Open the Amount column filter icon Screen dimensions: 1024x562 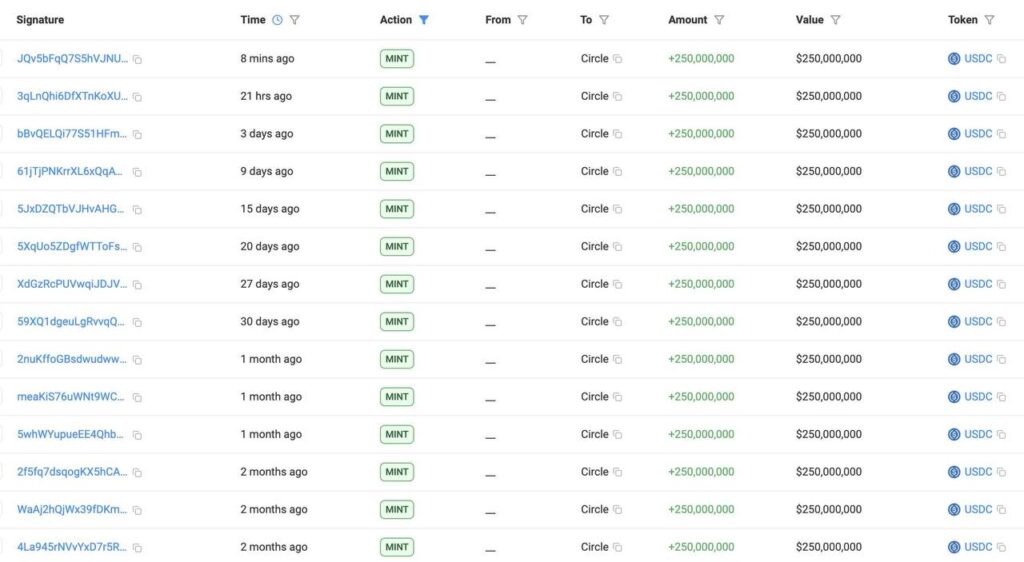pyautogui.click(x=720, y=20)
